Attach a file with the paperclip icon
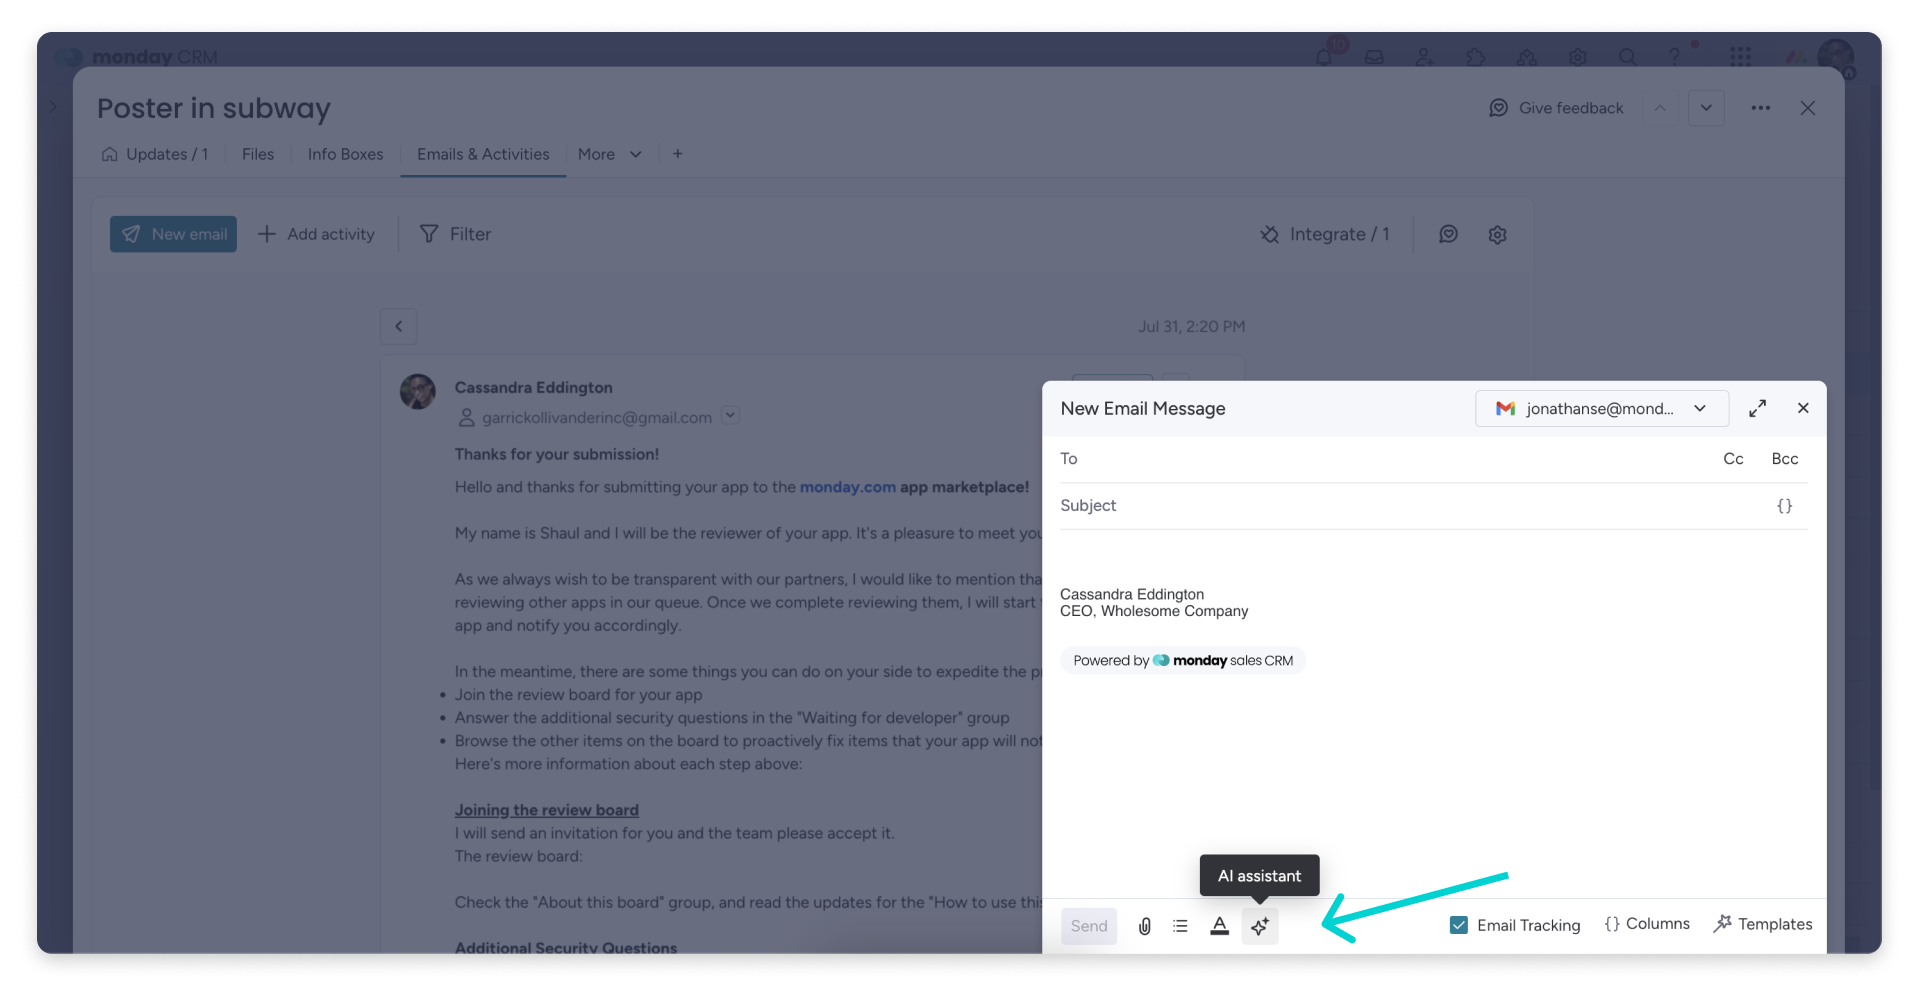Screen dimensions: 1920x986 pyautogui.click(x=1145, y=926)
